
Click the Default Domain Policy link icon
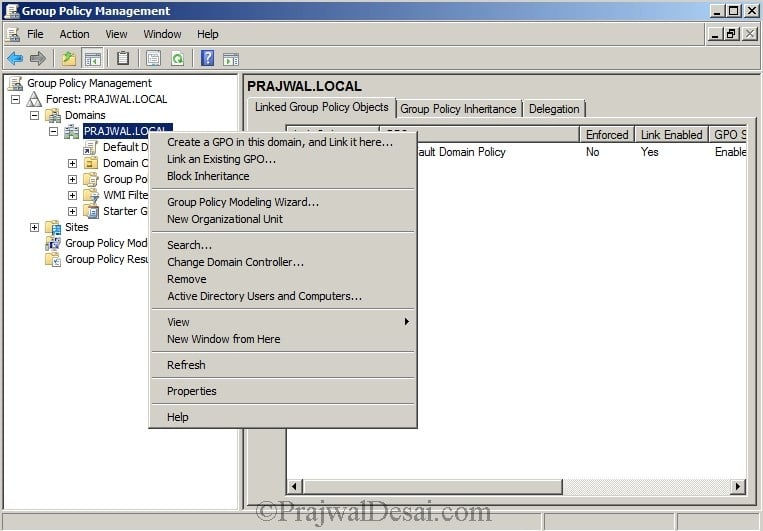tap(91, 147)
